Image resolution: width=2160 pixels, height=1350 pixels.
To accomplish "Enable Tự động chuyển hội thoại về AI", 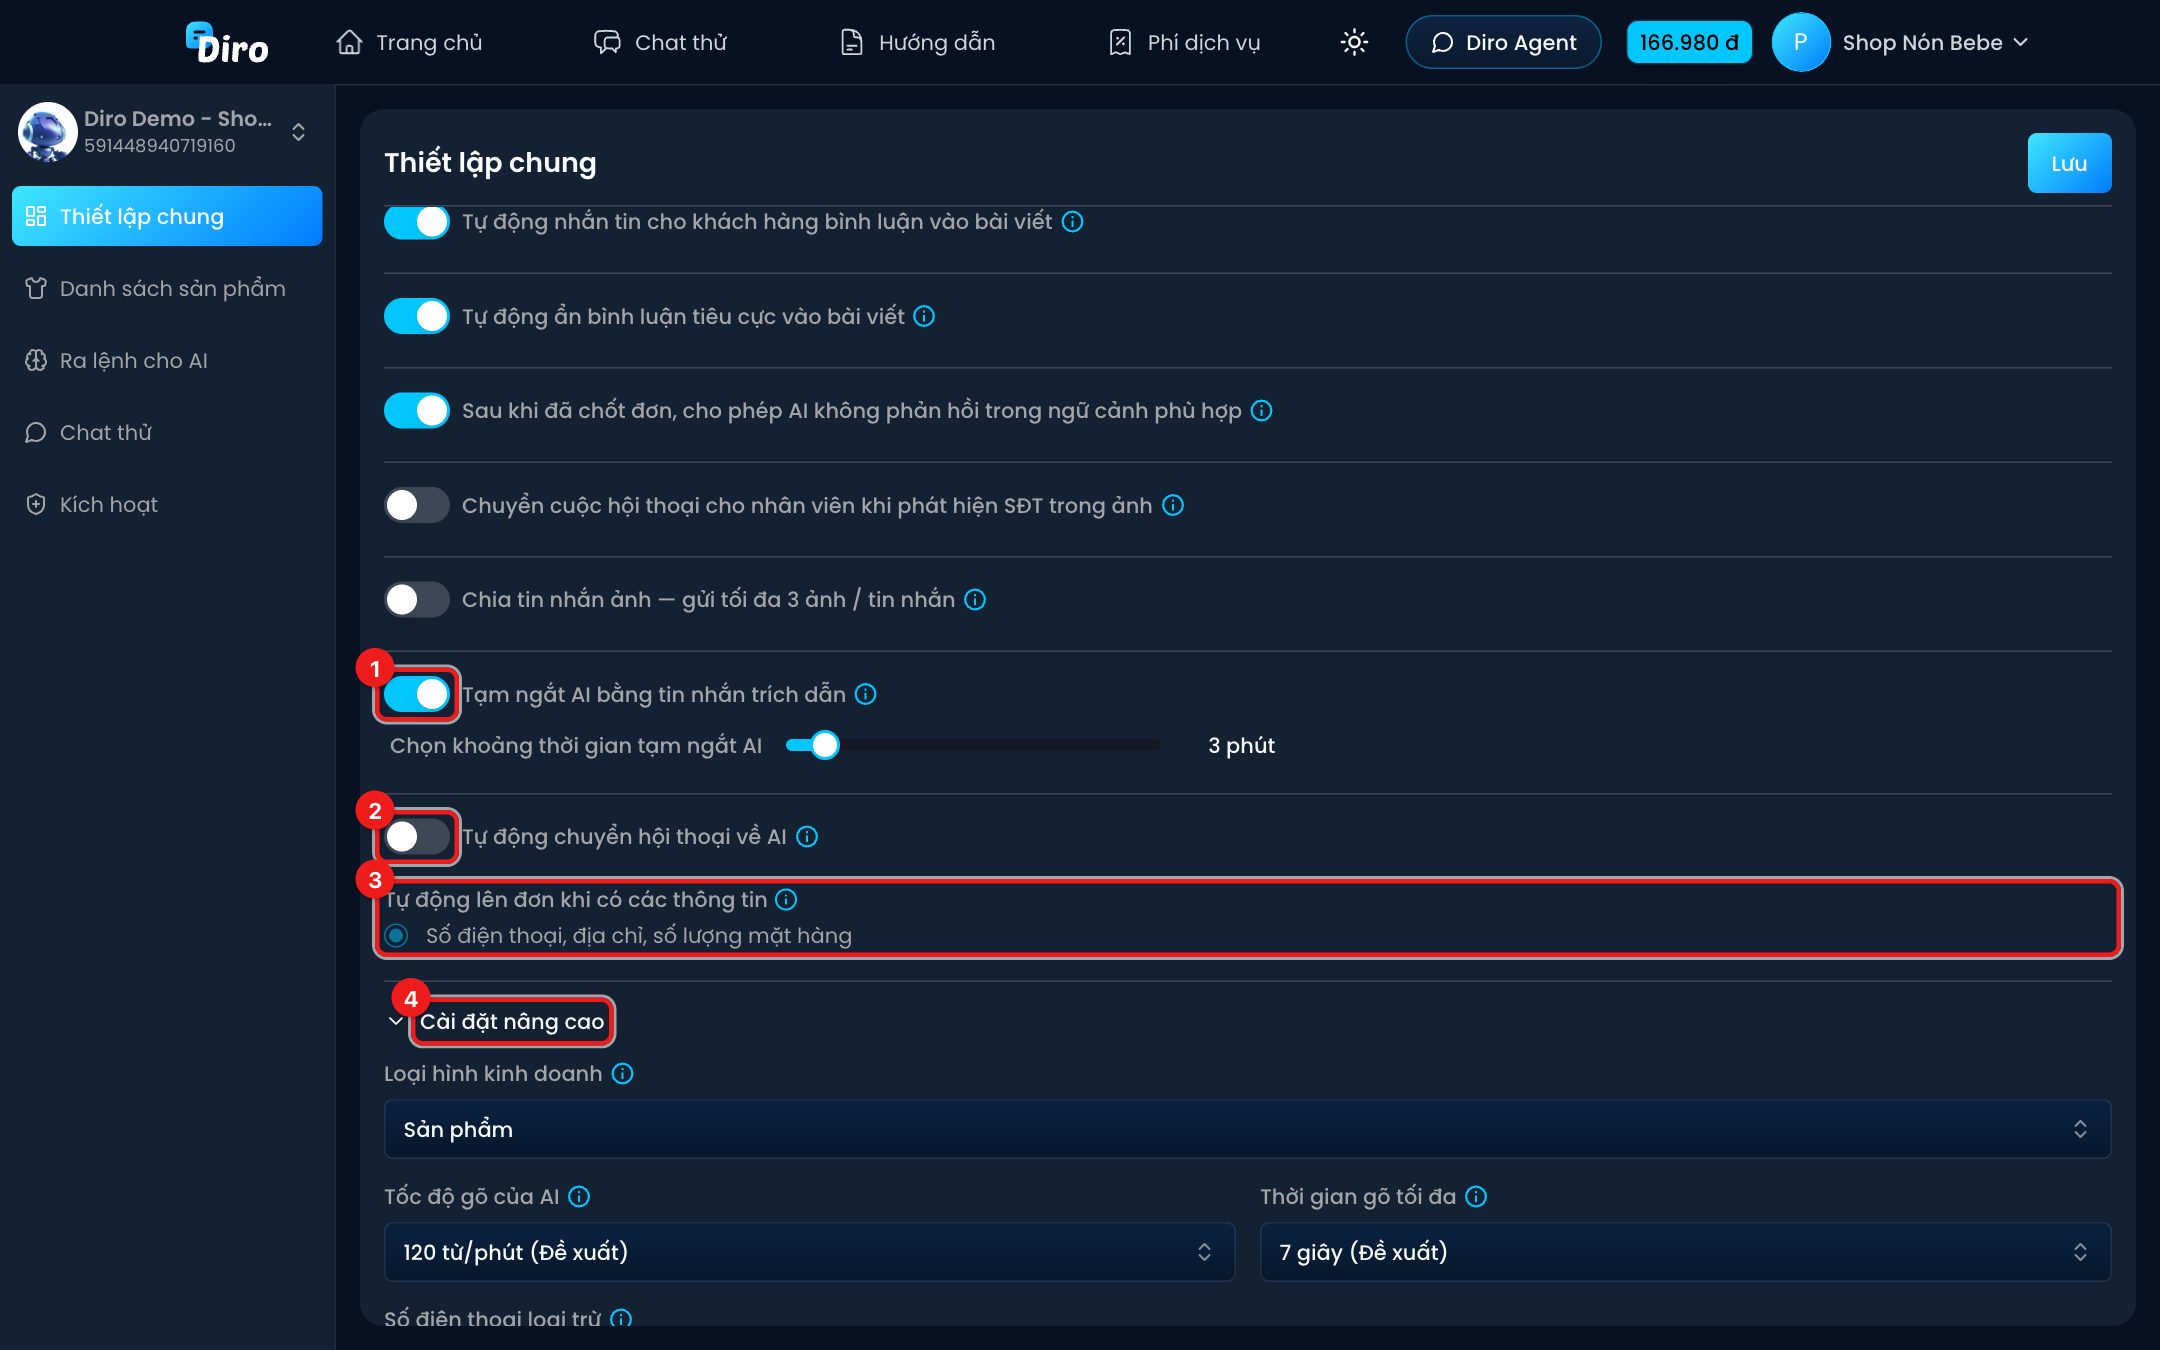I will pyautogui.click(x=417, y=836).
